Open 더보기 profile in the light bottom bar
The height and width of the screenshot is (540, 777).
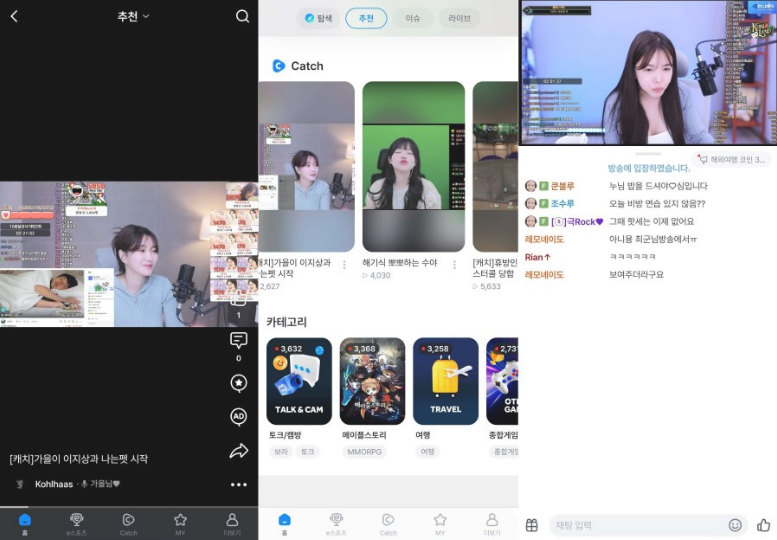click(492, 524)
